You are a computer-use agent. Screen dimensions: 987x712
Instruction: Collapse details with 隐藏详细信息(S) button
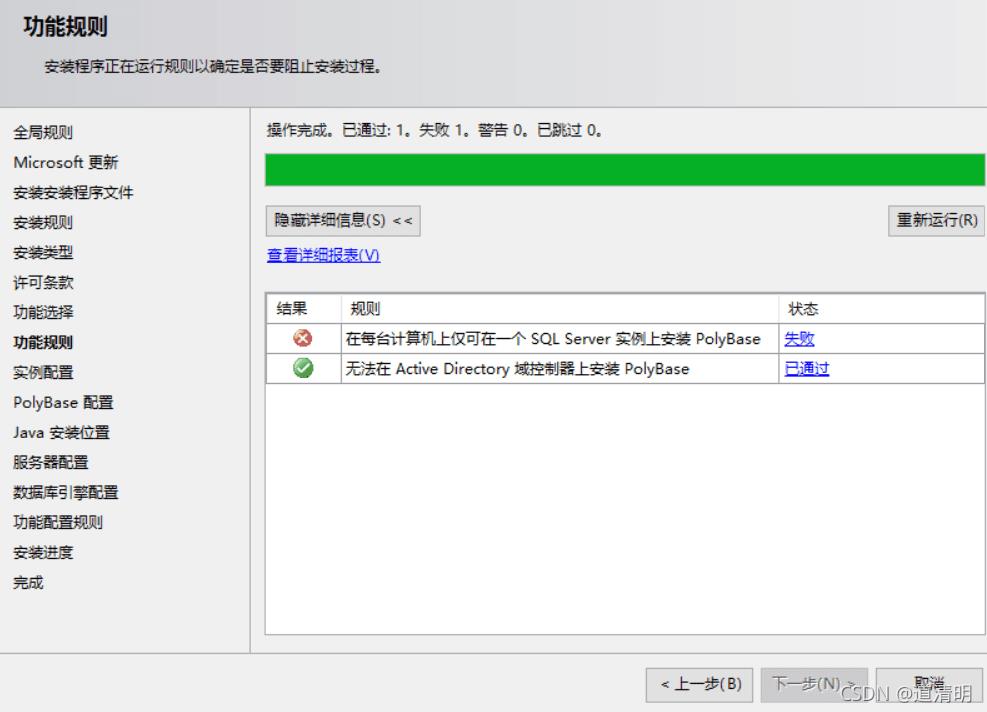(343, 221)
